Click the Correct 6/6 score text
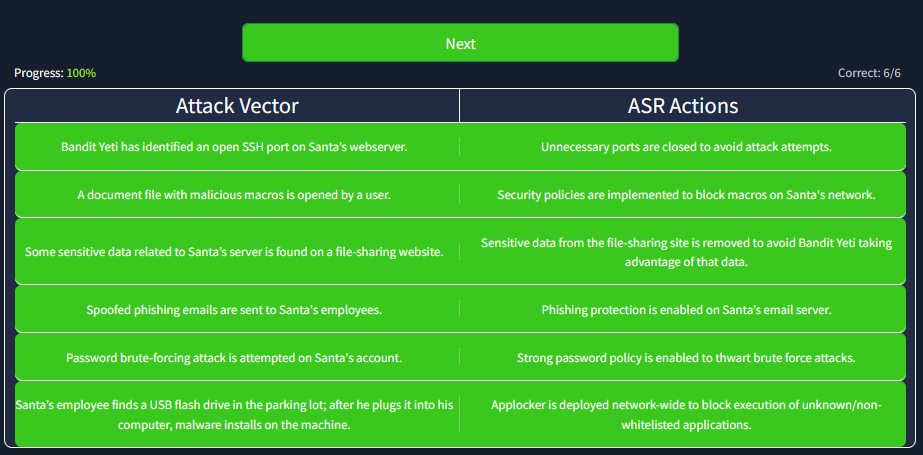The width and height of the screenshot is (923, 455). [869, 73]
